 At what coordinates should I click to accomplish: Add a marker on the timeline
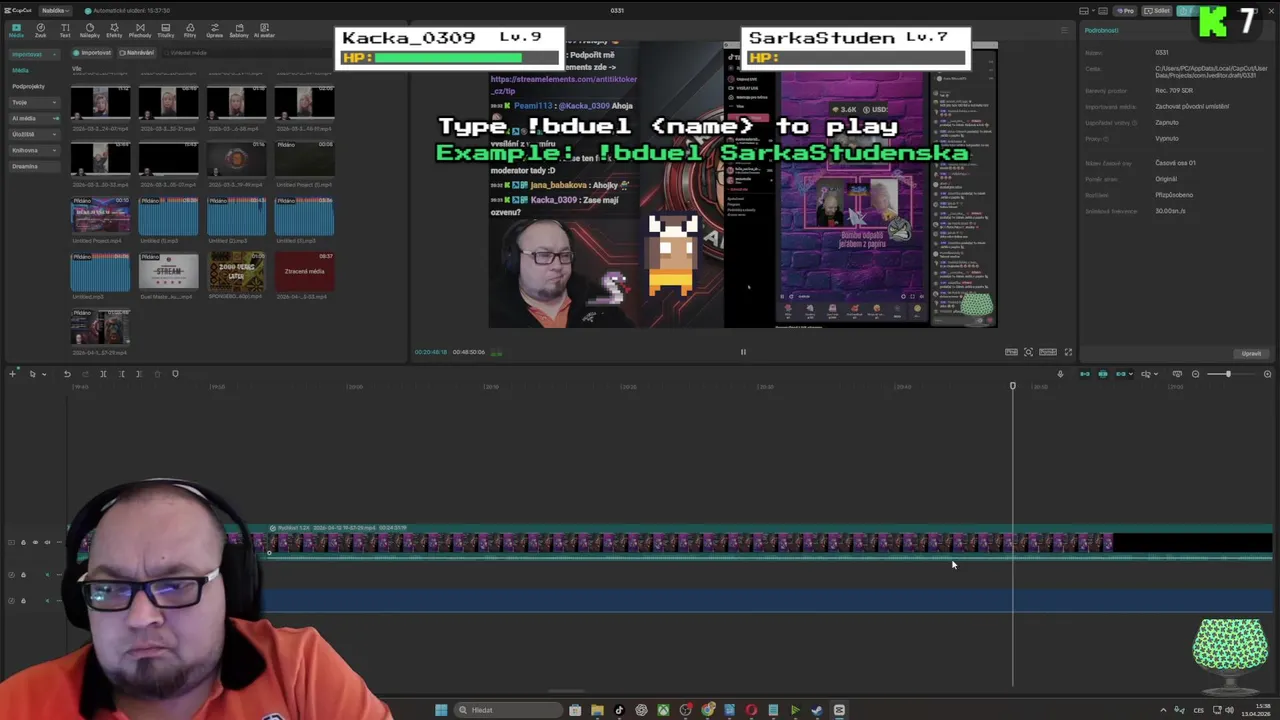[175, 374]
